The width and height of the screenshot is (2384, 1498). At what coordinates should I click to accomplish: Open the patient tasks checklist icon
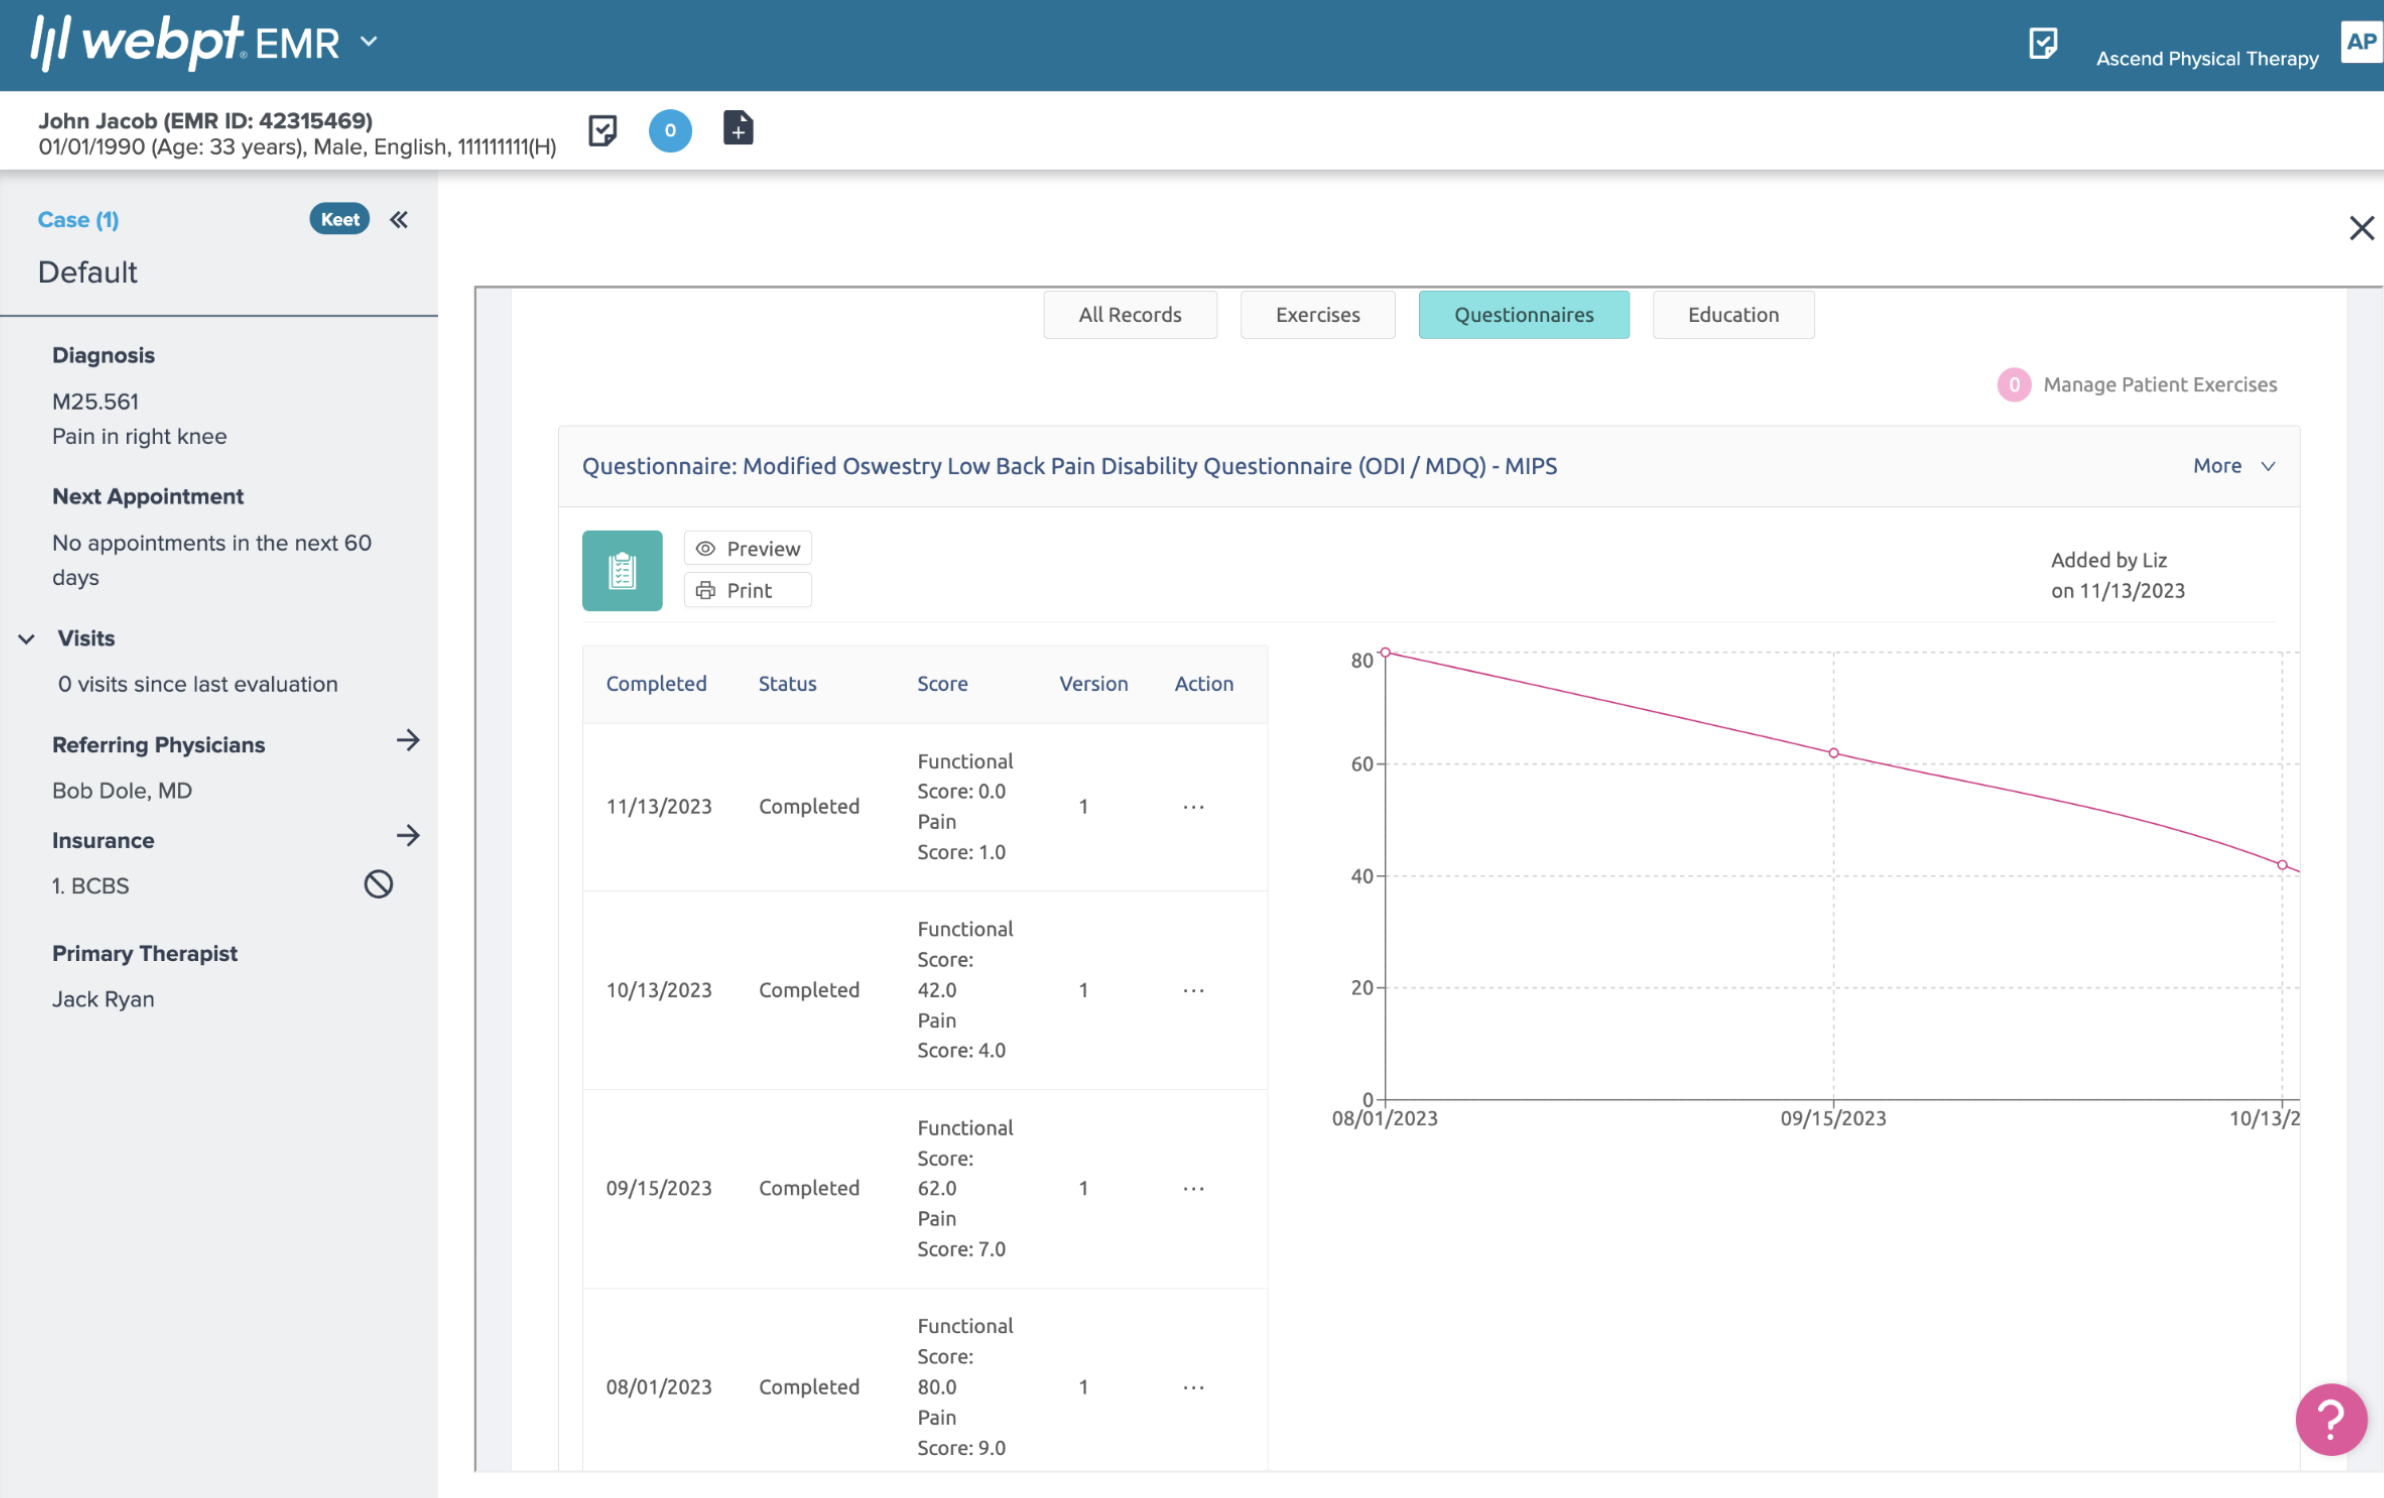coord(605,130)
